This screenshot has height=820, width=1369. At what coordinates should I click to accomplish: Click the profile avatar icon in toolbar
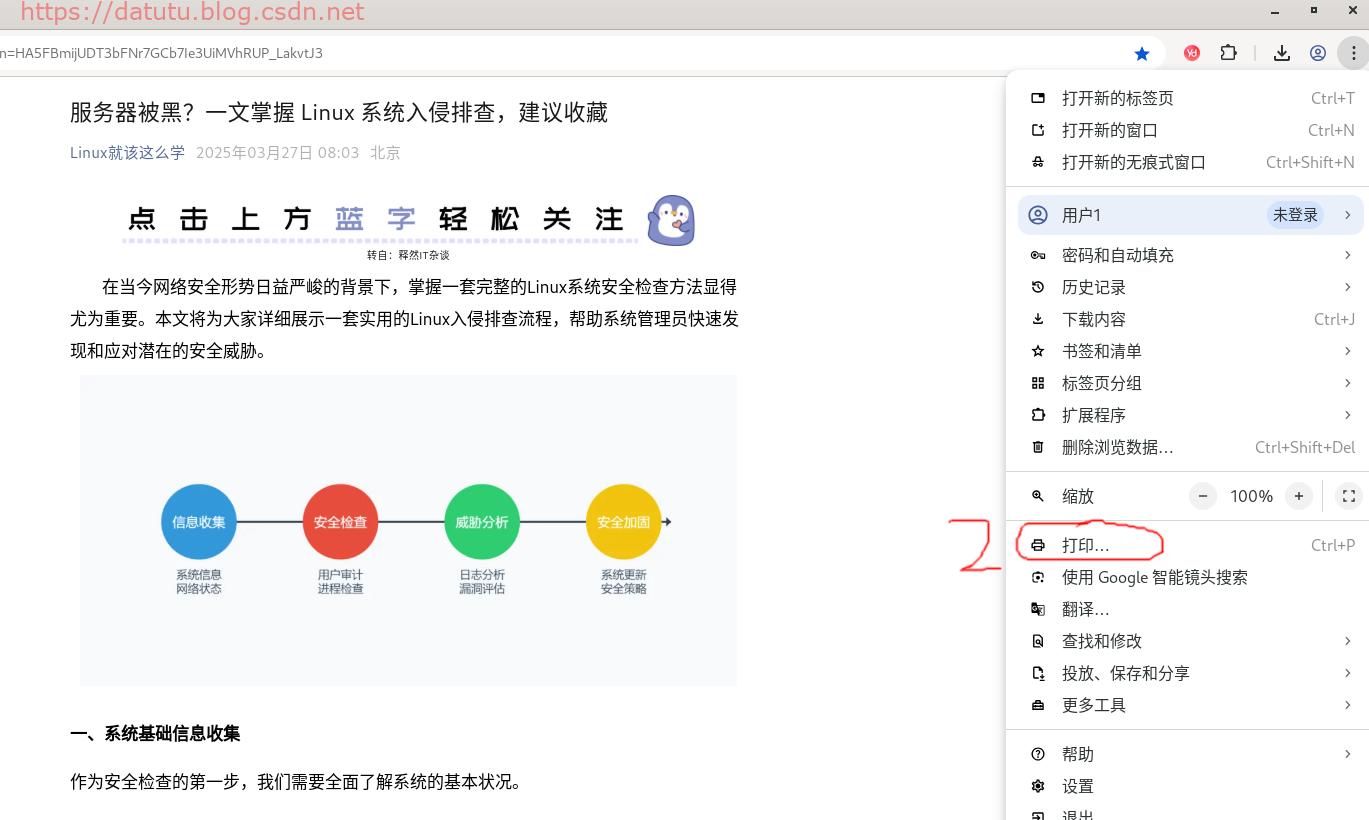1318,53
